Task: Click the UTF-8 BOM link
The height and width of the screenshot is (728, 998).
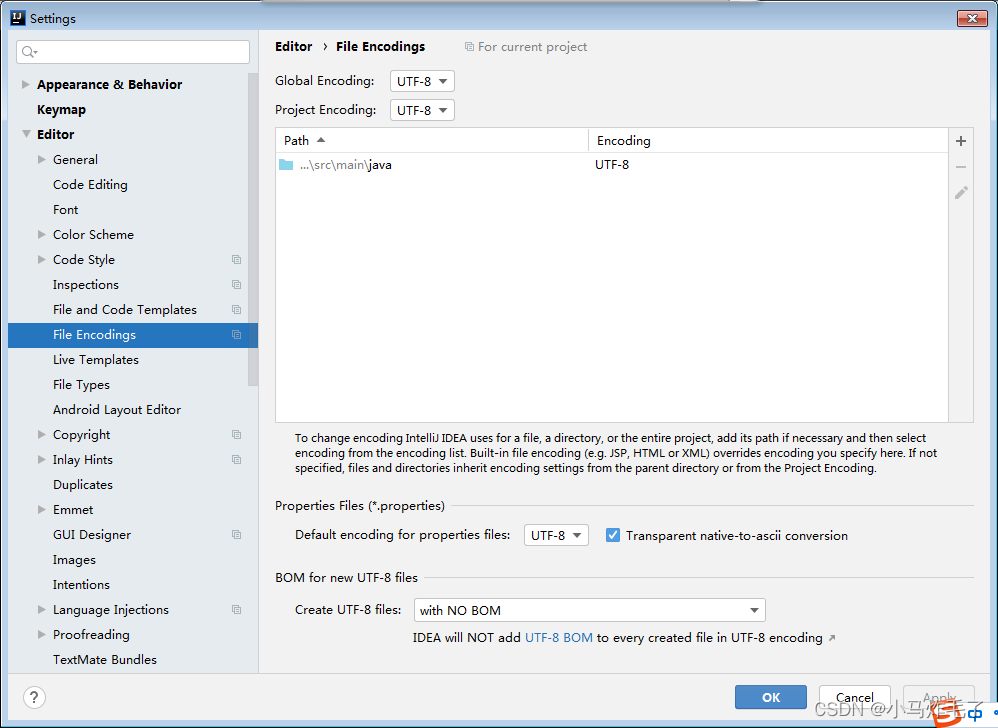Action: coord(559,638)
